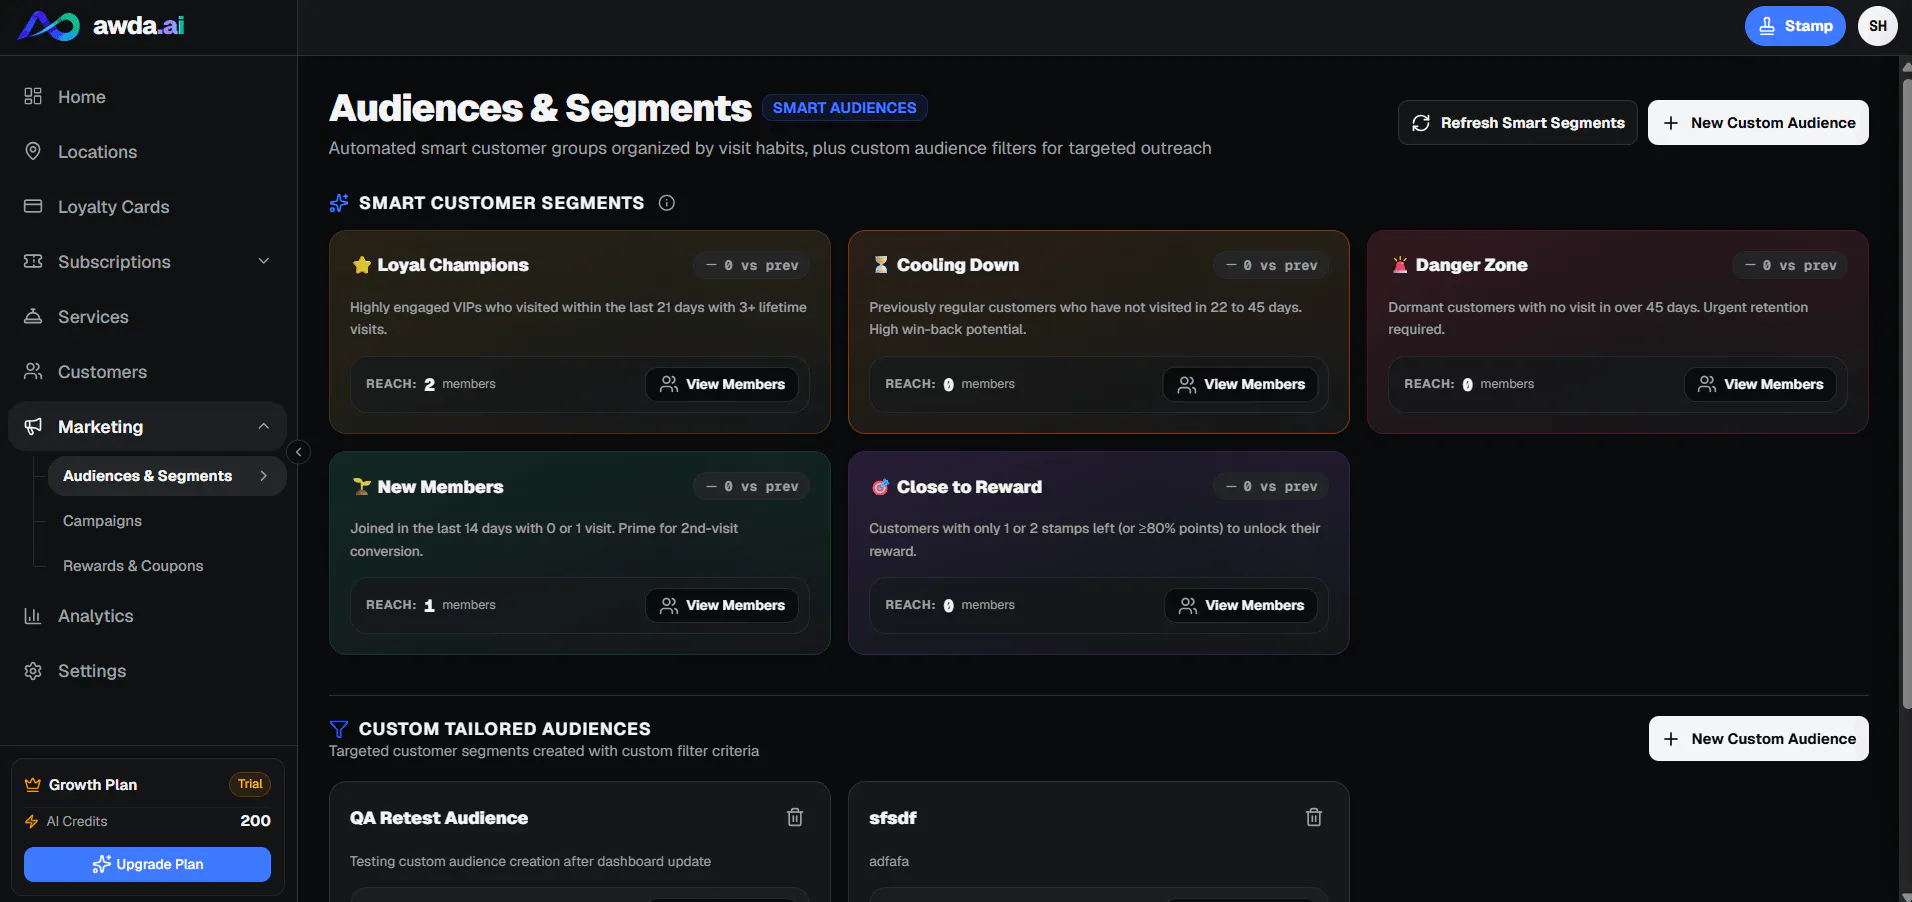Click the sidebar collapse arrow button
Image resolution: width=1912 pixels, height=902 pixels.
pyautogui.click(x=298, y=452)
